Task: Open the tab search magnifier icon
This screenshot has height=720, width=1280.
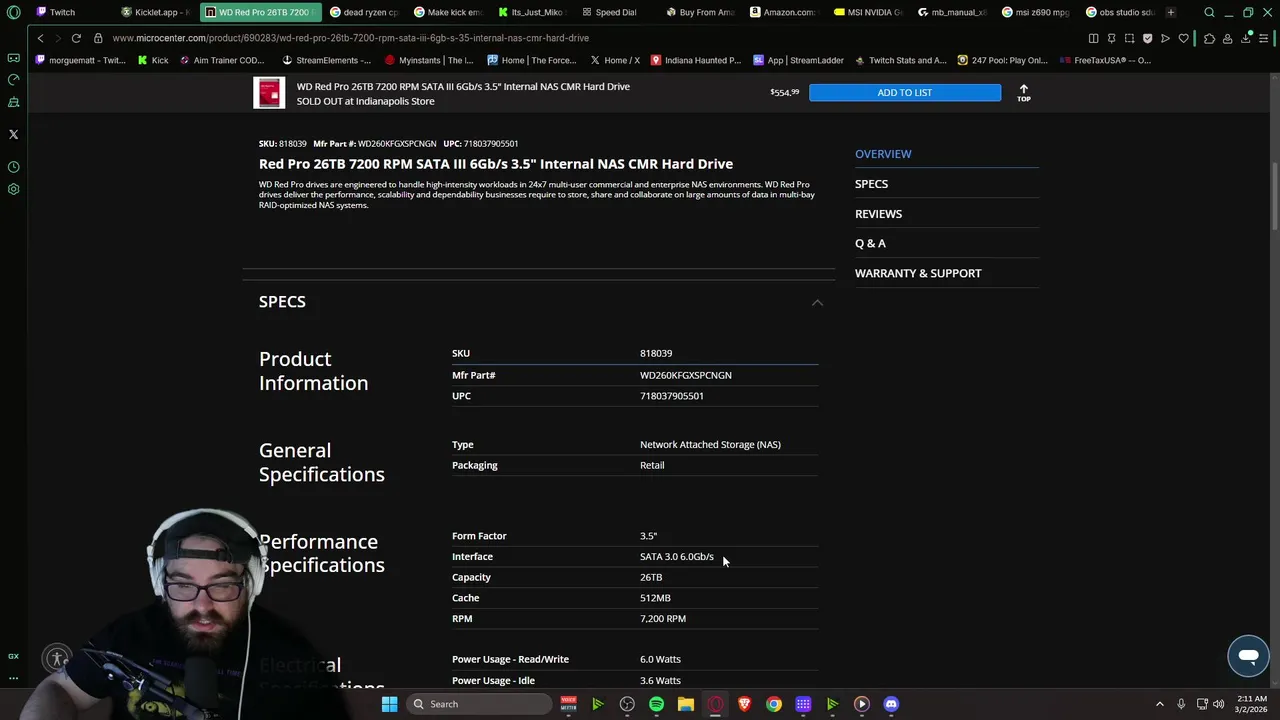Action: (x=1210, y=12)
